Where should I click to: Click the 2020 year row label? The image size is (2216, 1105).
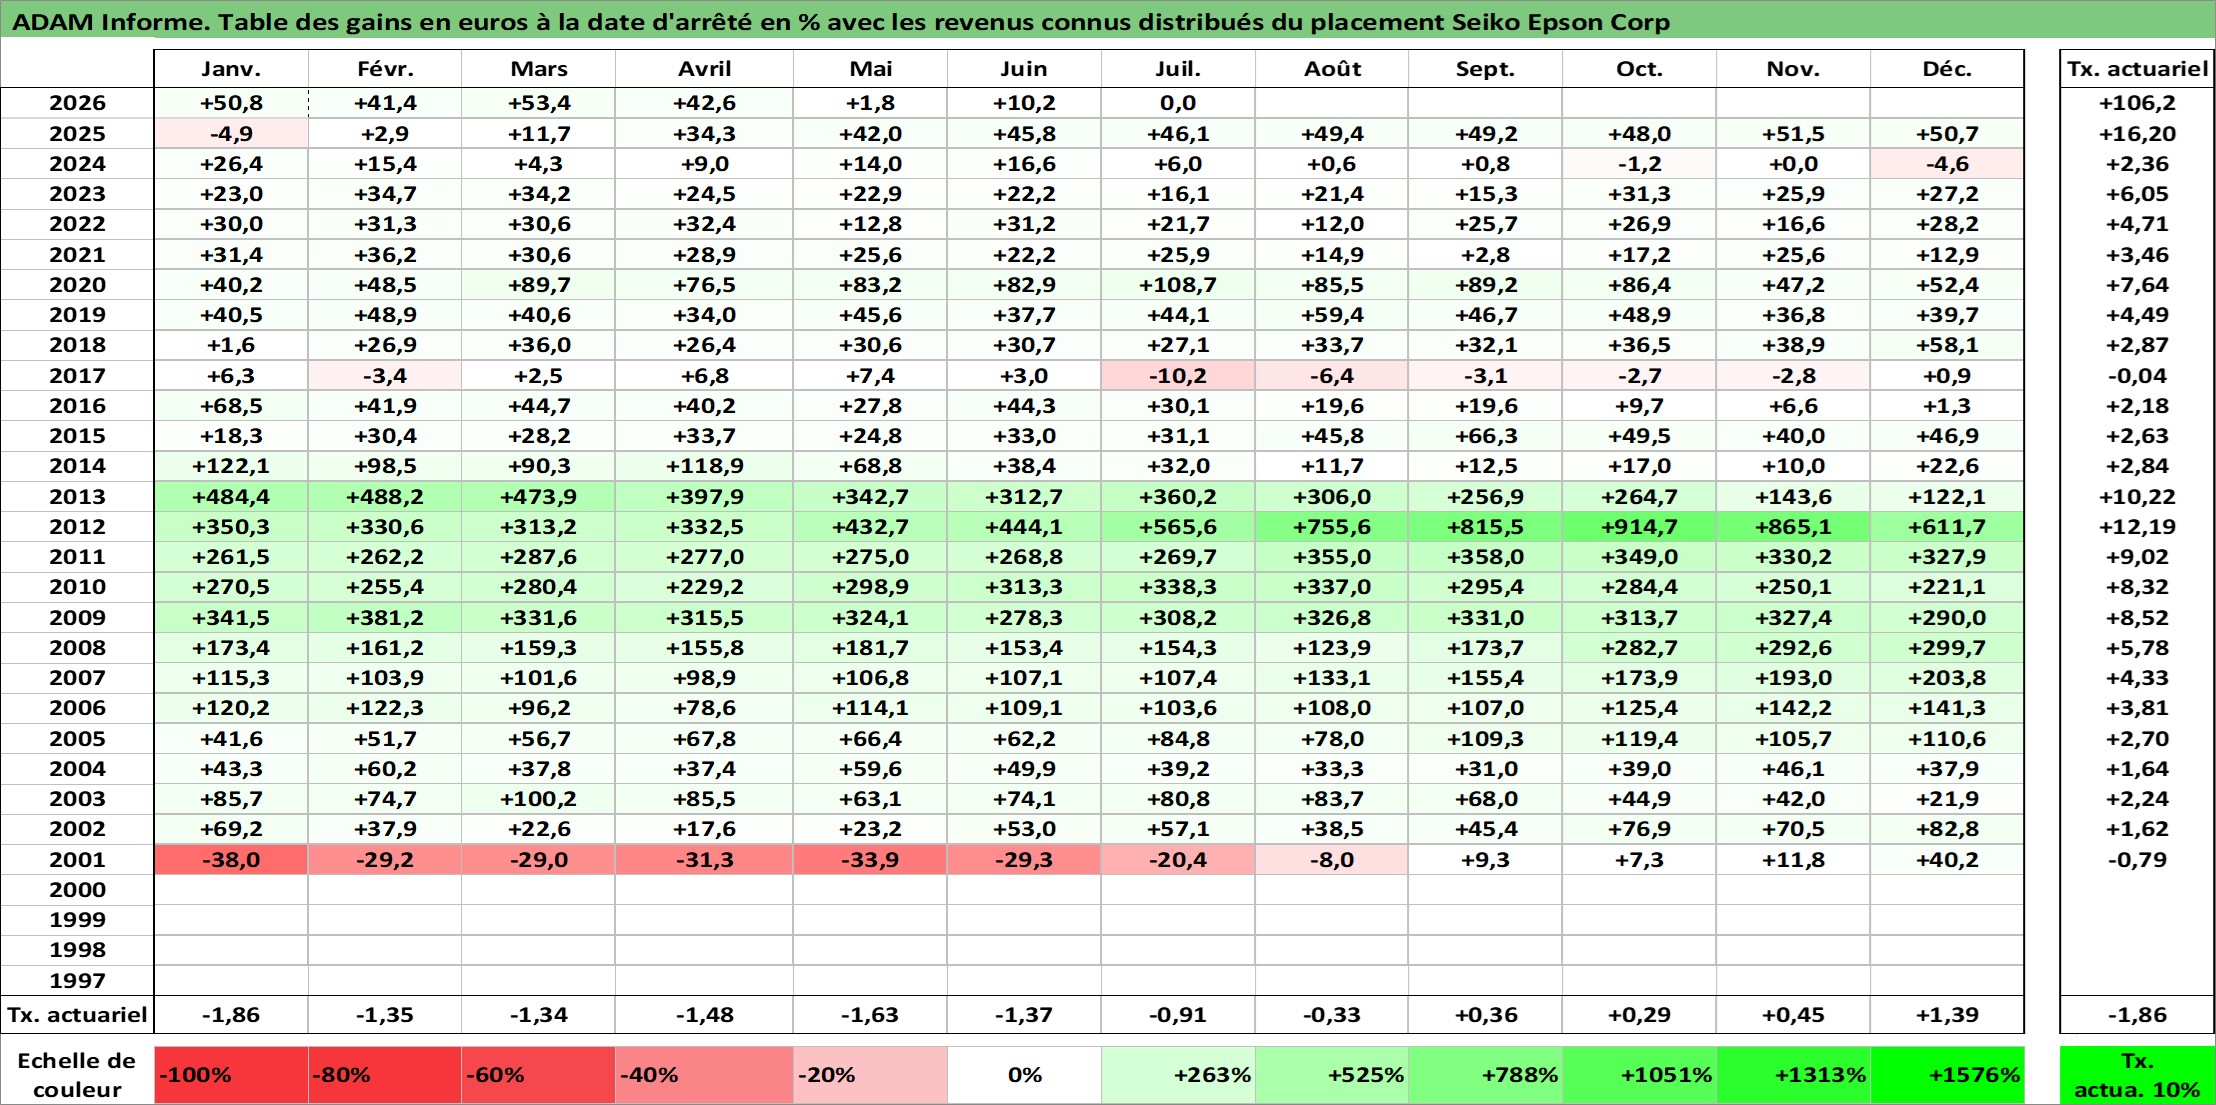pos(77,285)
